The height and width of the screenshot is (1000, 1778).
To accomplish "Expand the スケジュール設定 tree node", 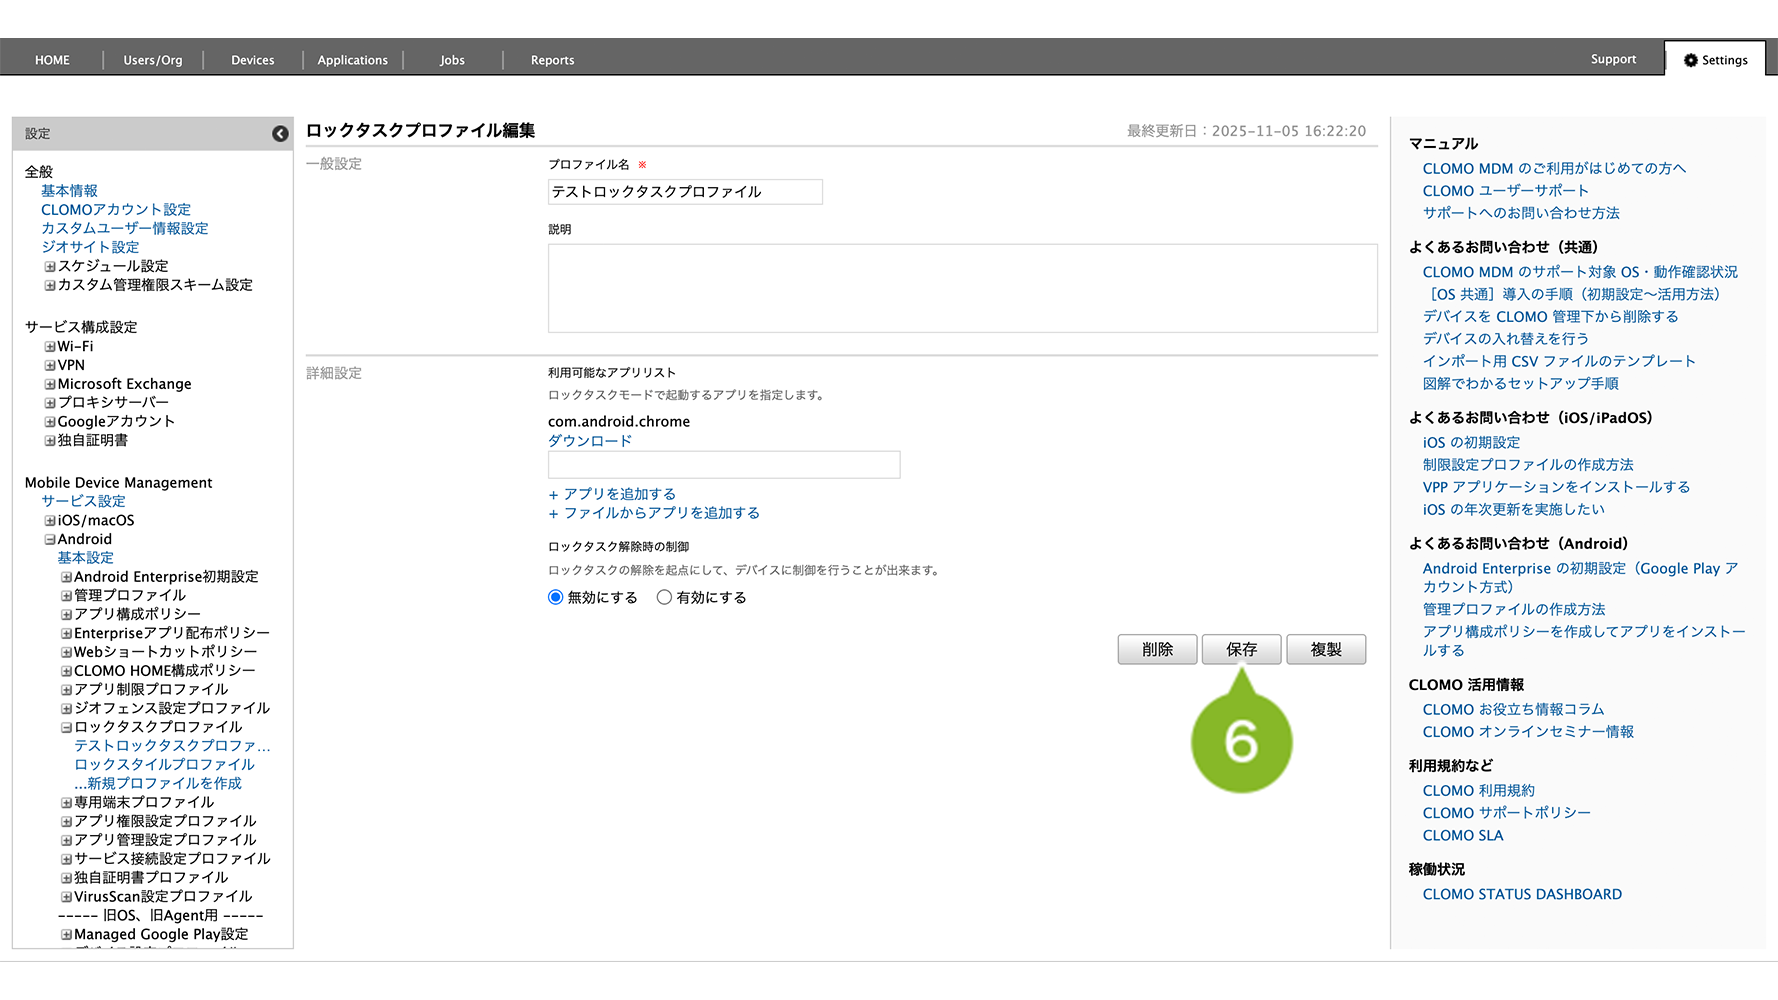I will pos(50,267).
